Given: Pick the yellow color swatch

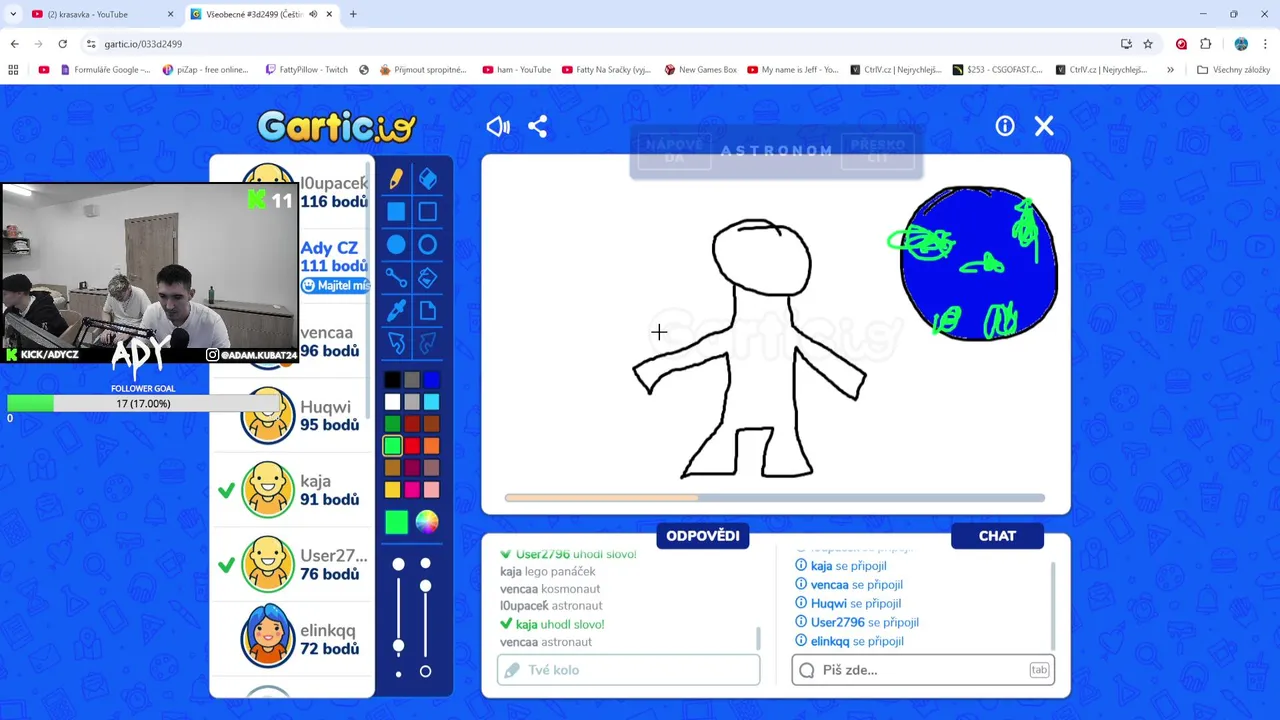Looking at the screenshot, I should pos(392,490).
